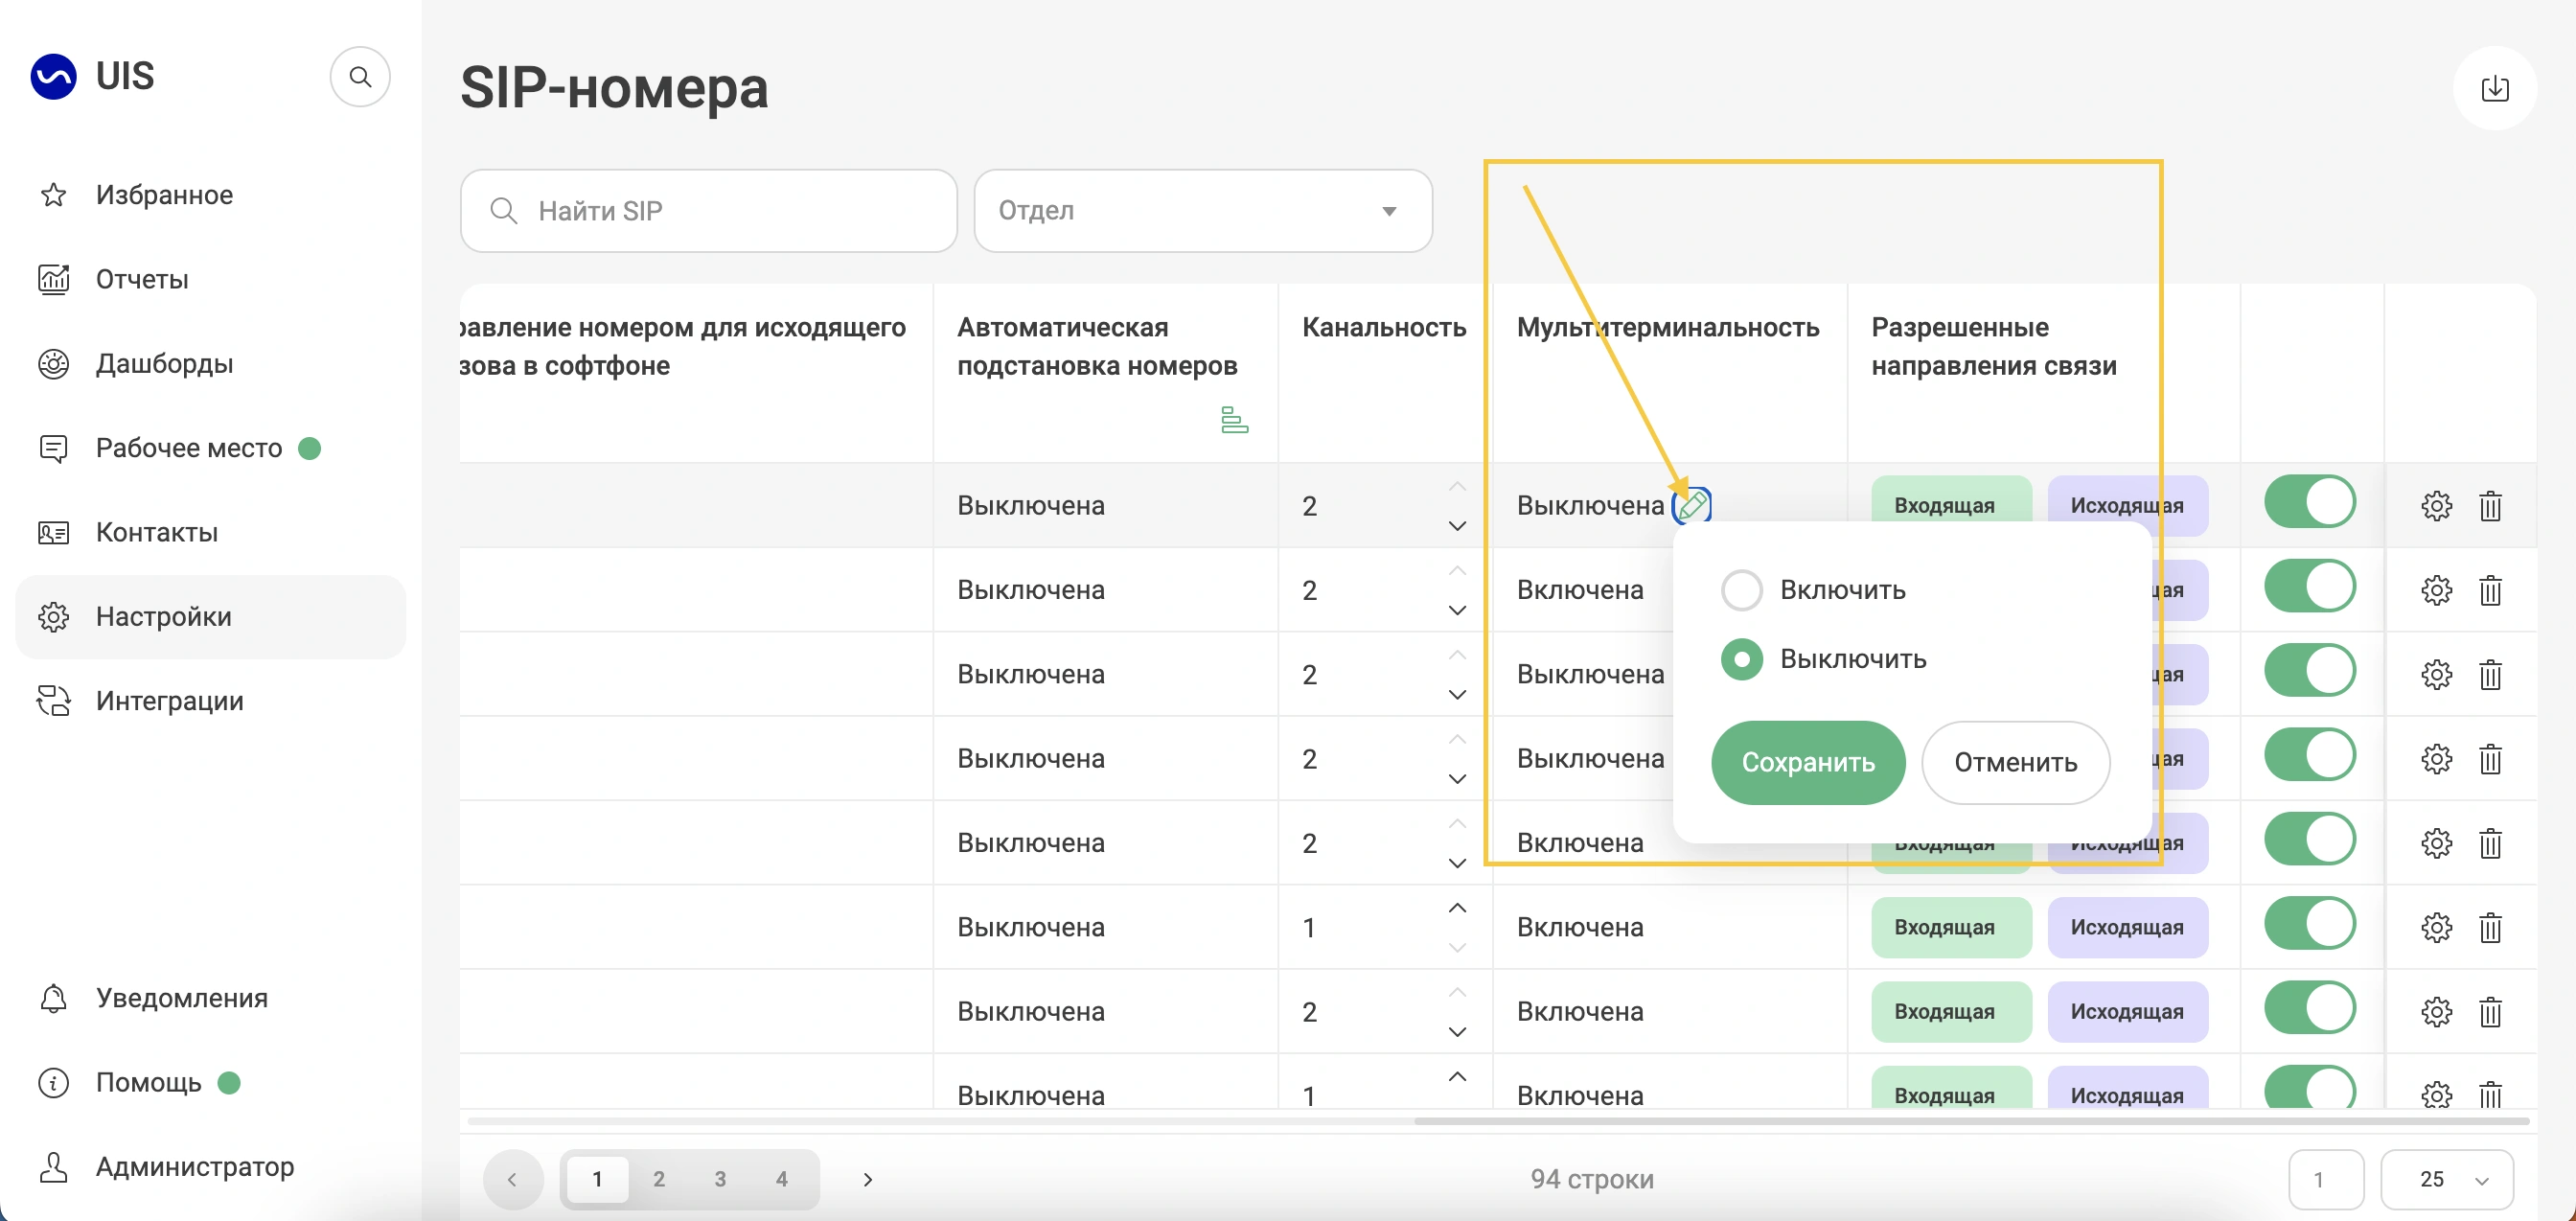Toggle off the green switch in first row
The image size is (2576, 1221).
pyautogui.click(x=2310, y=502)
